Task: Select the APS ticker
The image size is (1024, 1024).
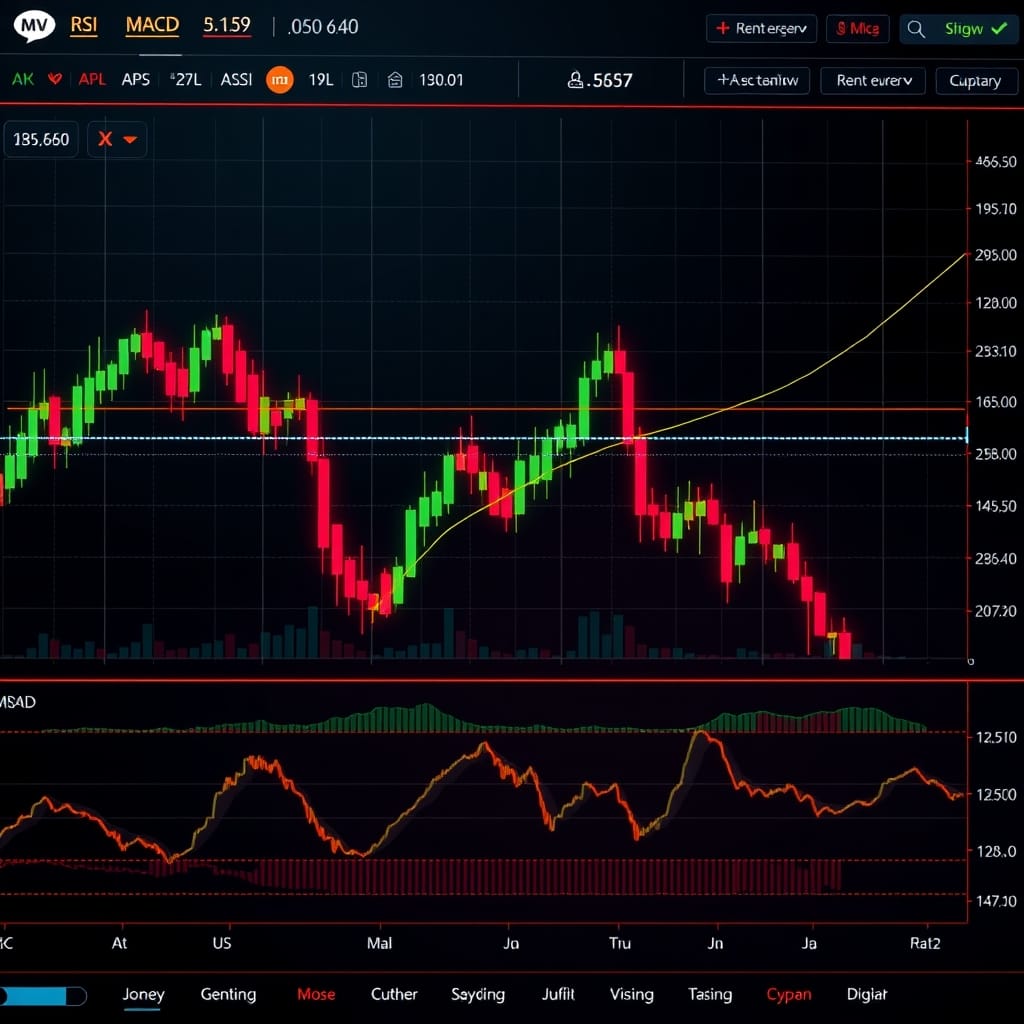Action: click(136, 80)
